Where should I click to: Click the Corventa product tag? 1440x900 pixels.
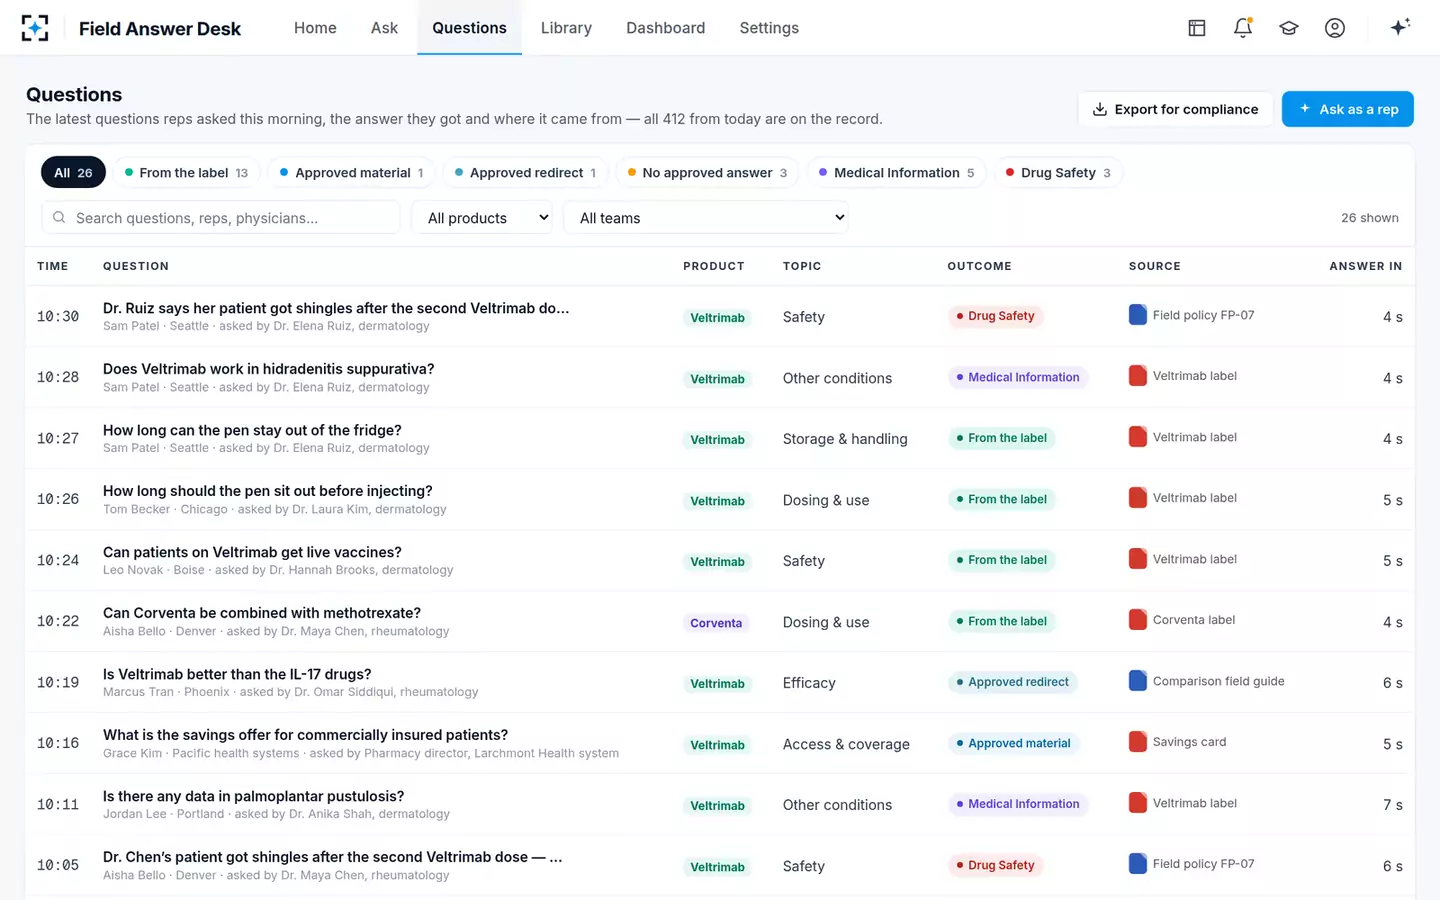point(716,623)
